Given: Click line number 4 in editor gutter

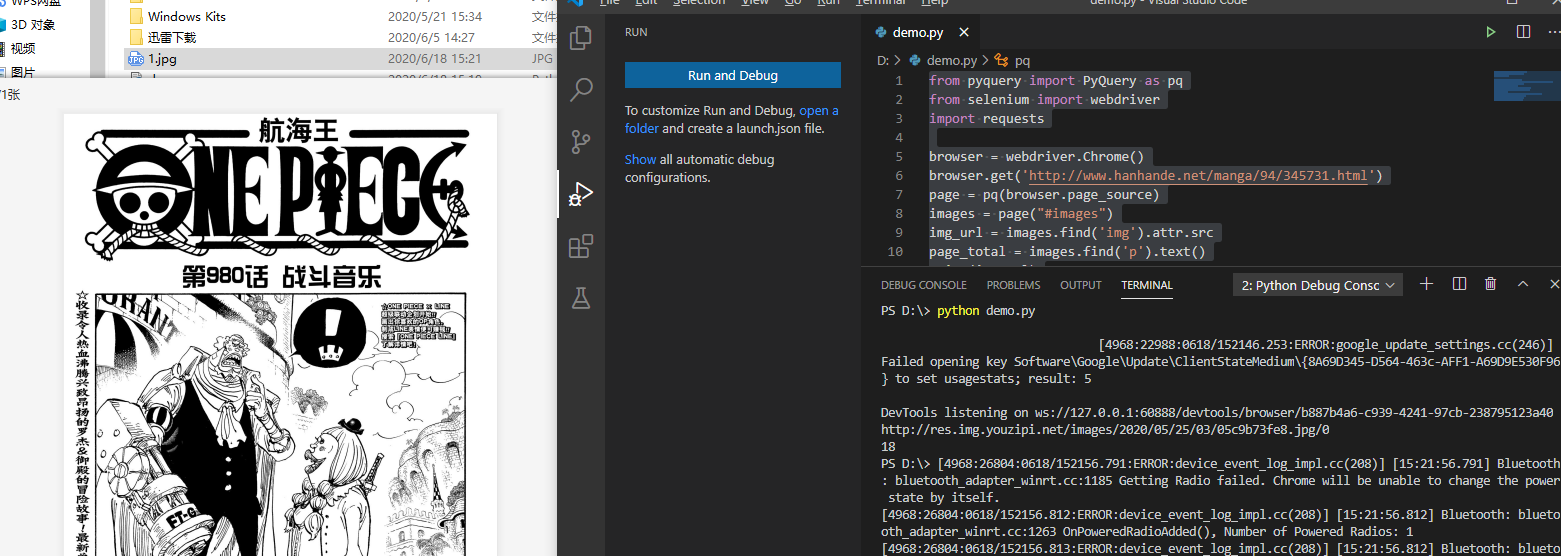Looking at the screenshot, I should 898,137.
